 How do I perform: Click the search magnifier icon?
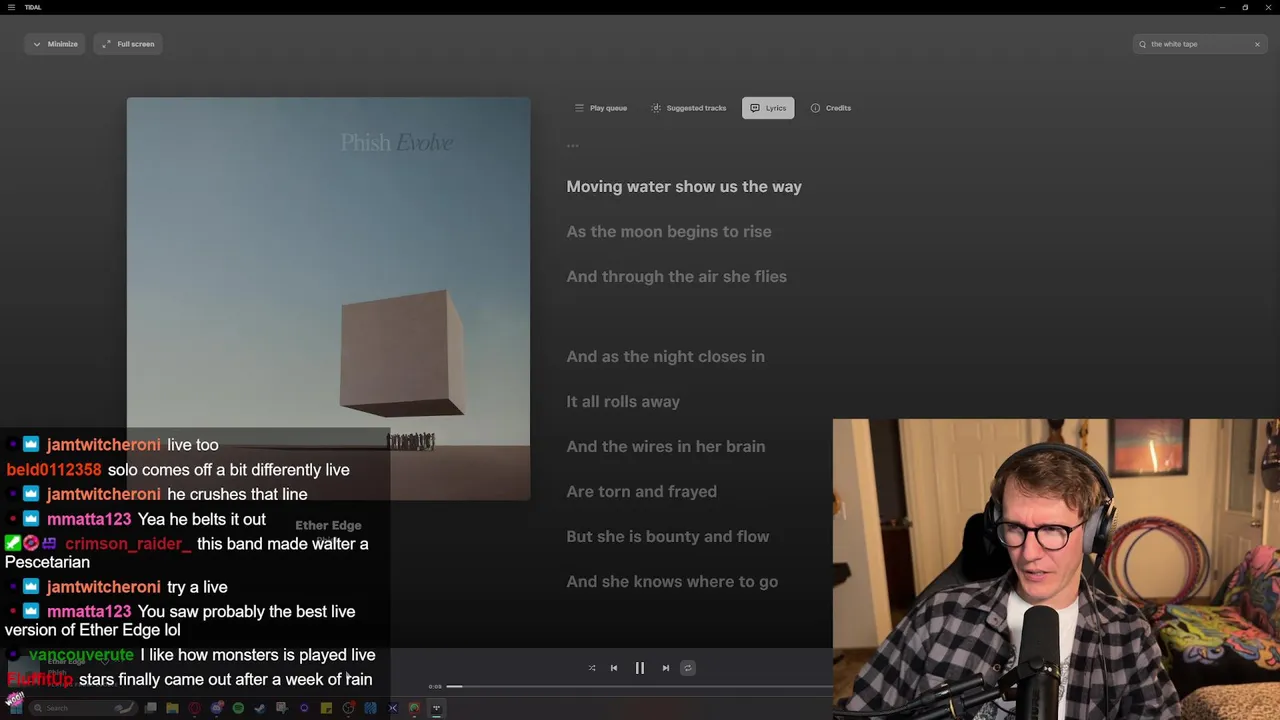pyautogui.click(x=1142, y=44)
